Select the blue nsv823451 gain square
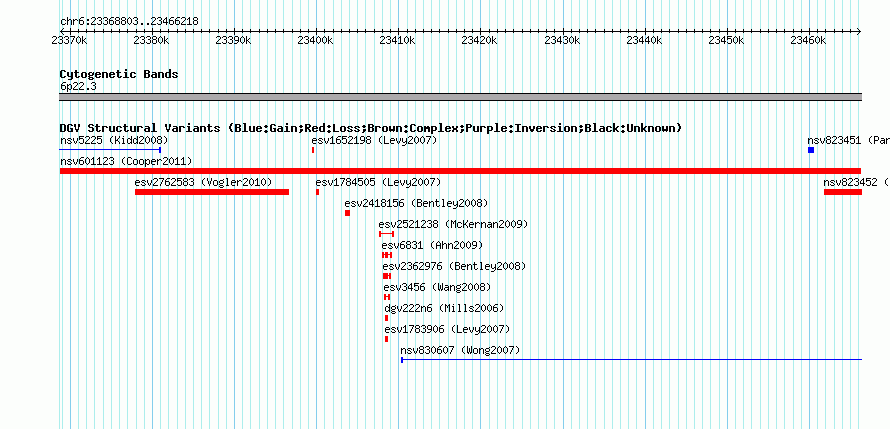This screenshot has height=429, width=890. pyautogui.click(x=811, y=150)
